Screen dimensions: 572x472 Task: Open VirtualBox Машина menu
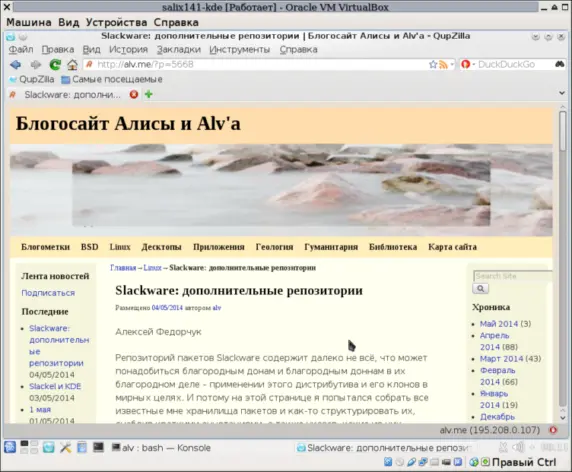pyautogui.click(x=29, y=23)
